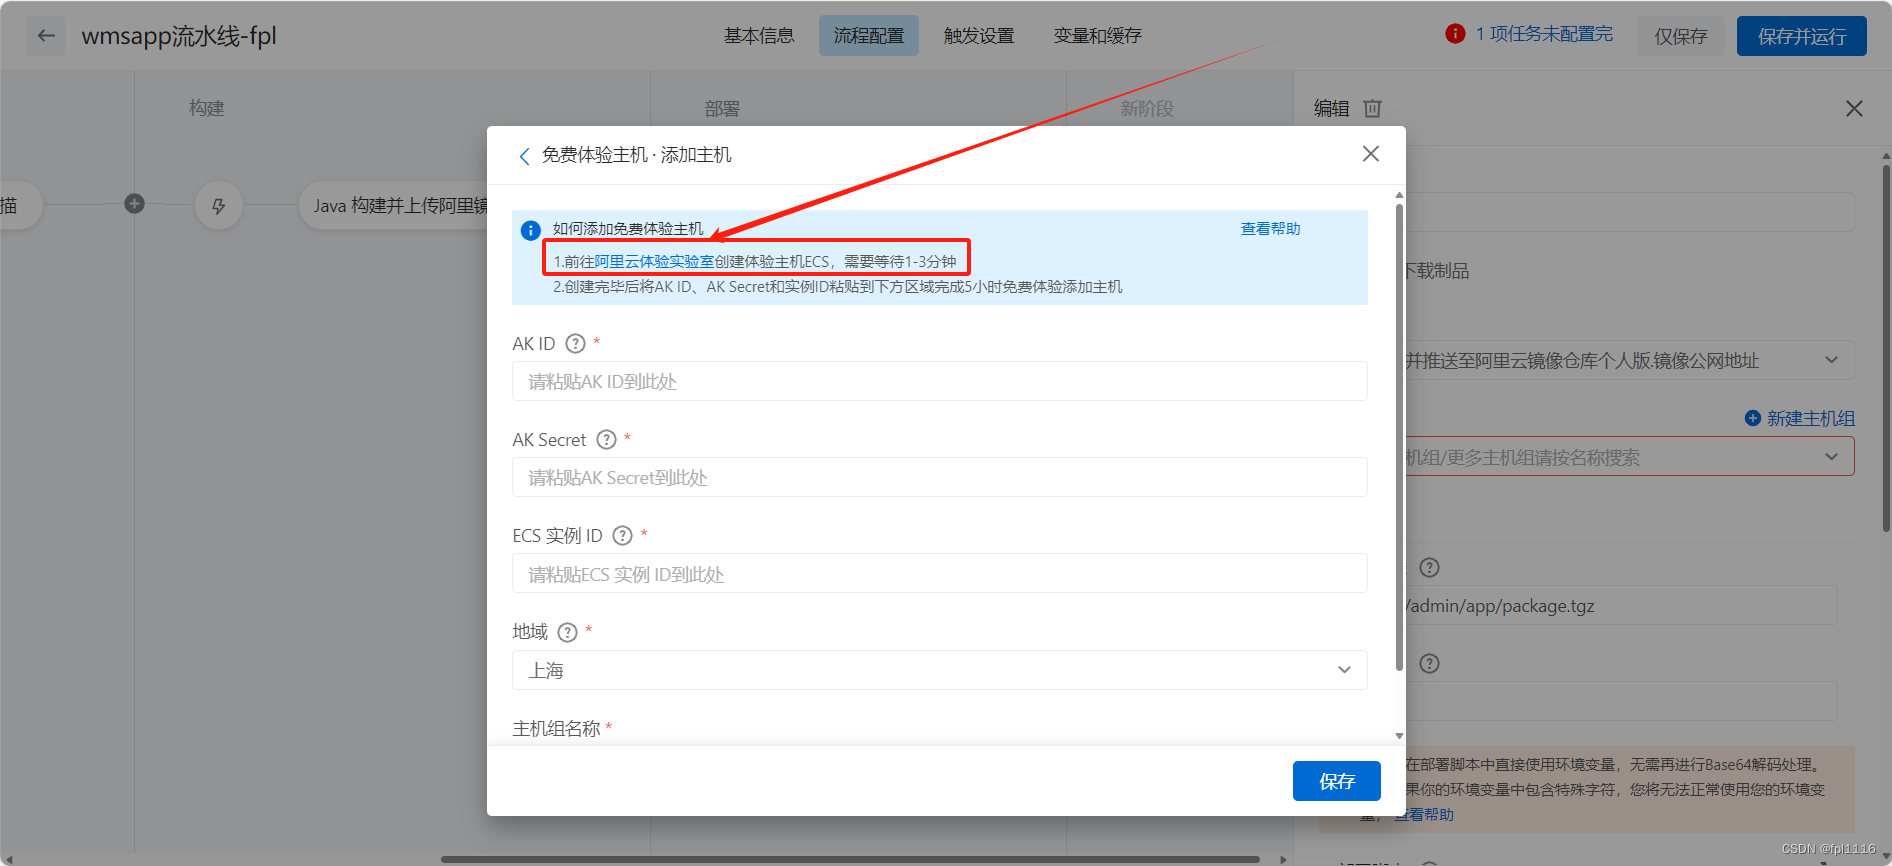Close the 编辑 side panel
The width and height of the screenshot is (1892, 866).
coord(1854,108)
